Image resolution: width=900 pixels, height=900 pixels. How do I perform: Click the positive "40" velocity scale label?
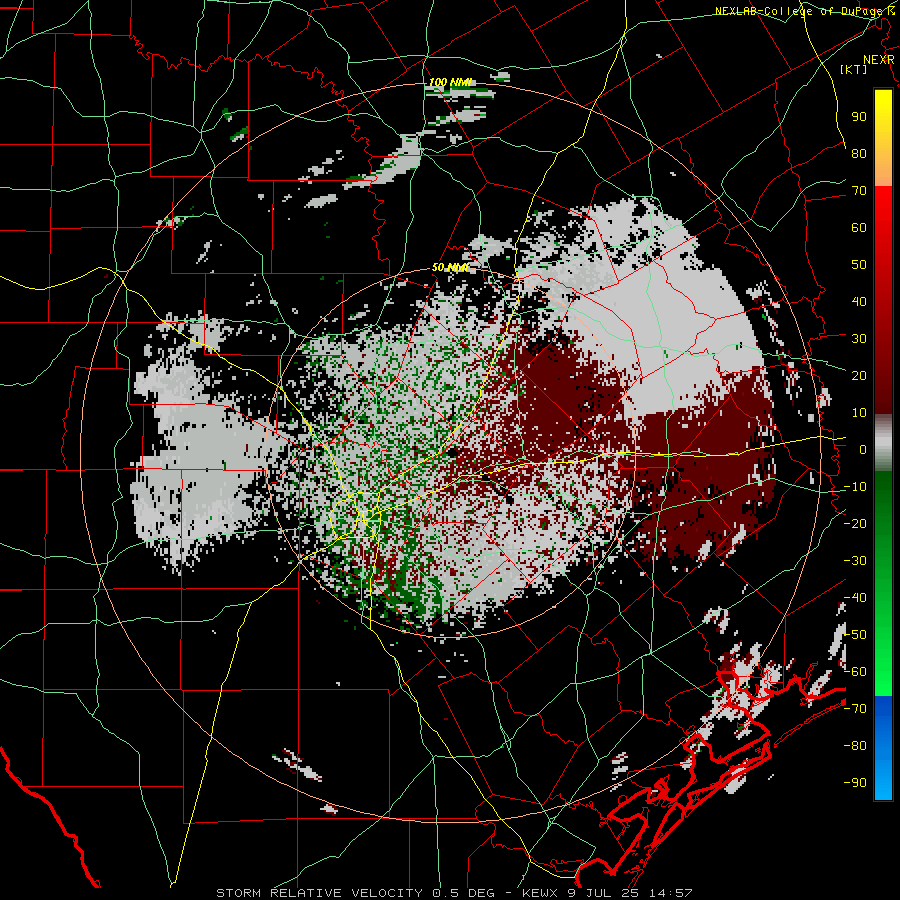[x=859, y=301]
